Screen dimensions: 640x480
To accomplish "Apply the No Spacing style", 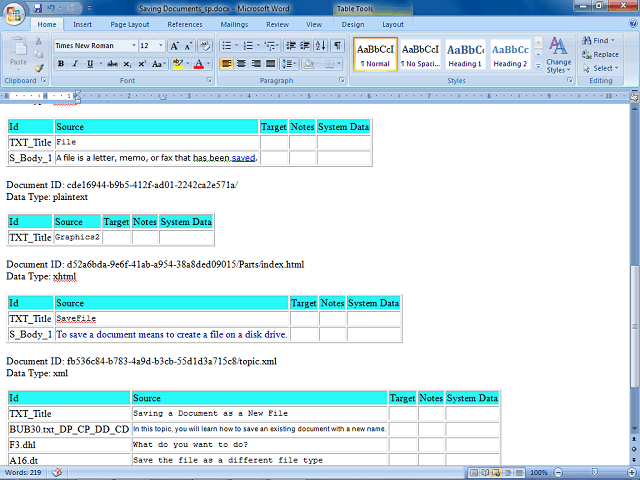I will (x=420, y=55).
